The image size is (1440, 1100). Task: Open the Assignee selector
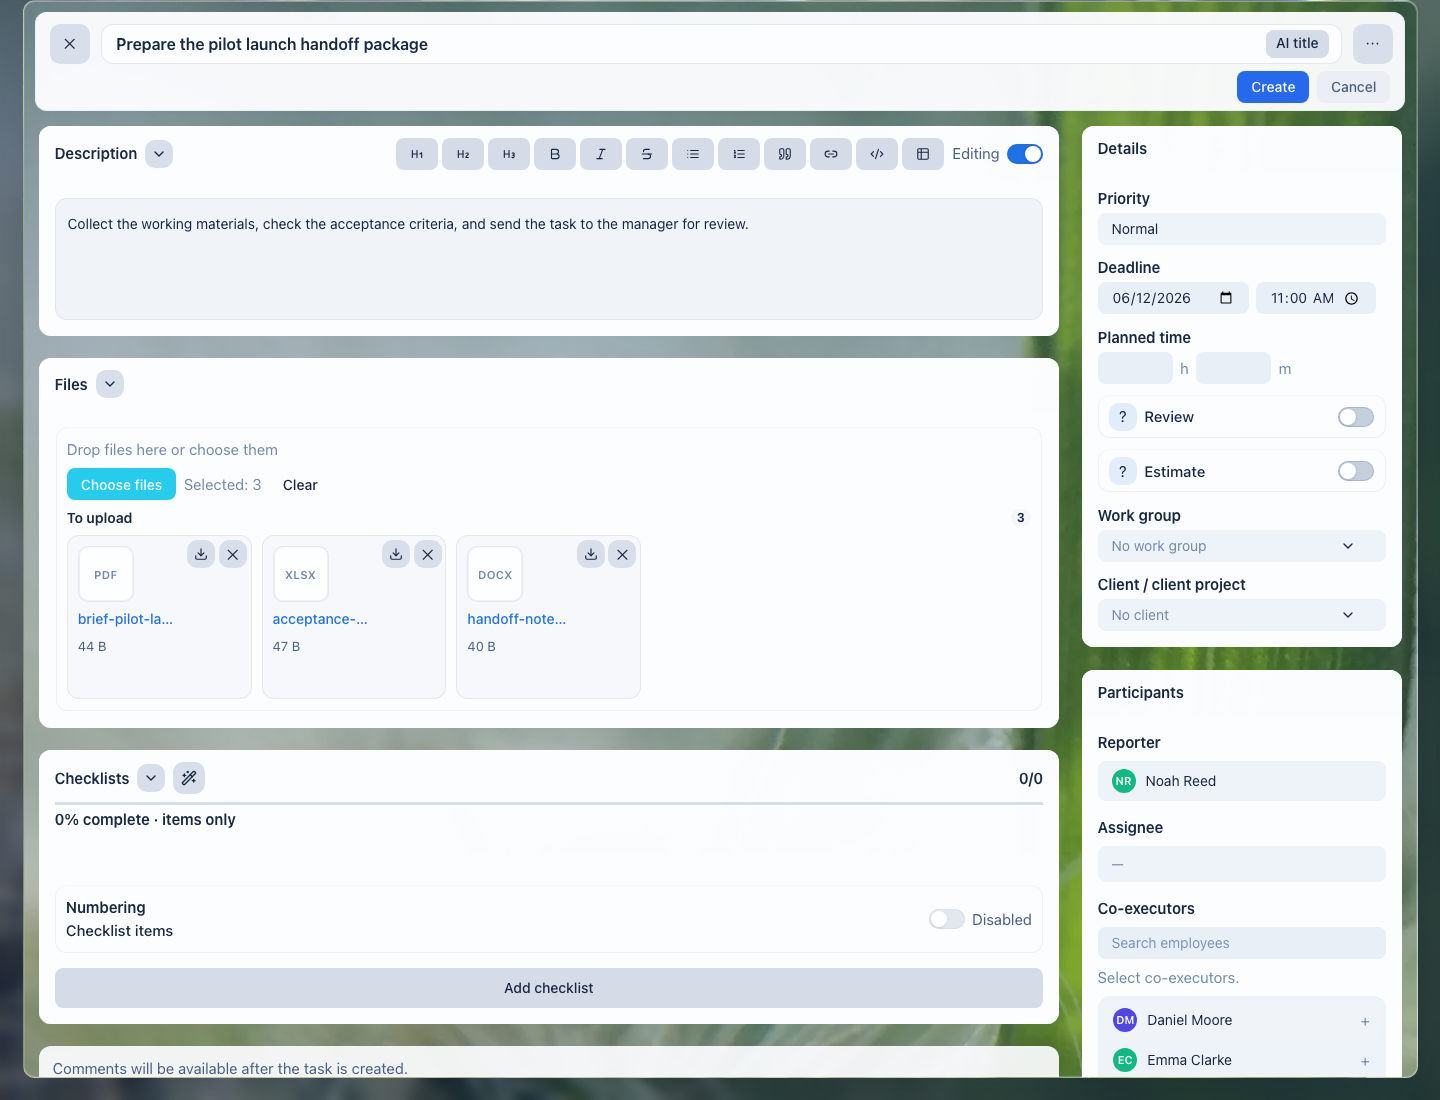[1241, 864]
